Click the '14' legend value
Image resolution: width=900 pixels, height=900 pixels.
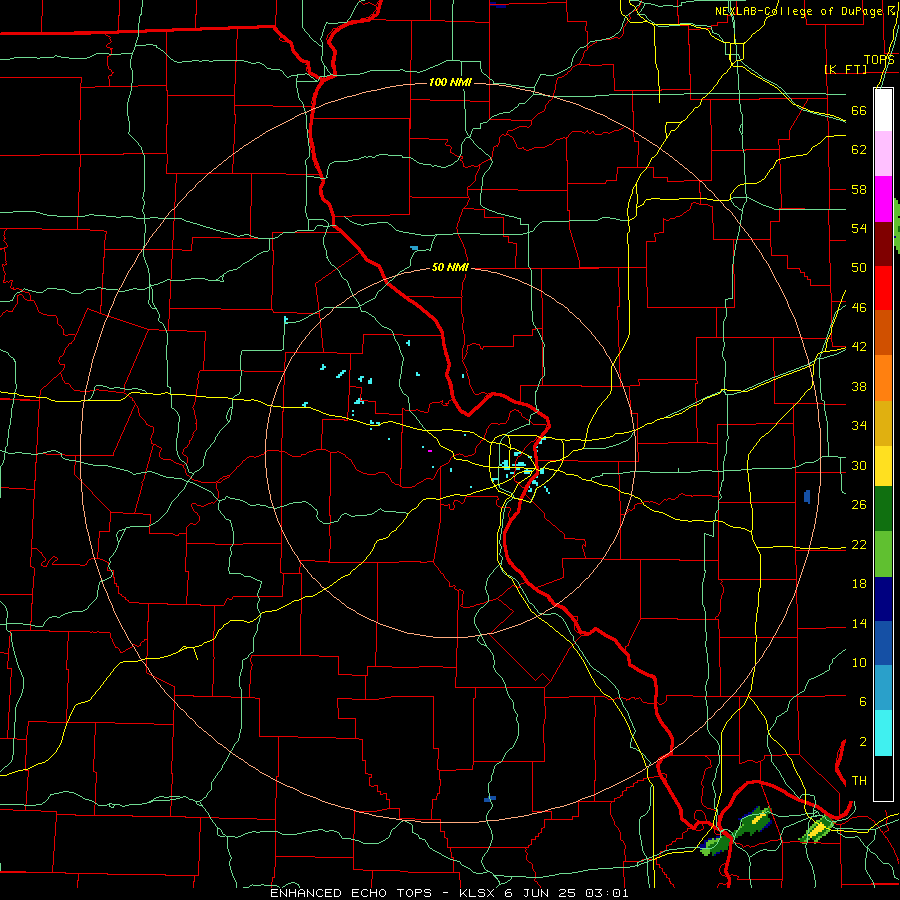(859, 623)
